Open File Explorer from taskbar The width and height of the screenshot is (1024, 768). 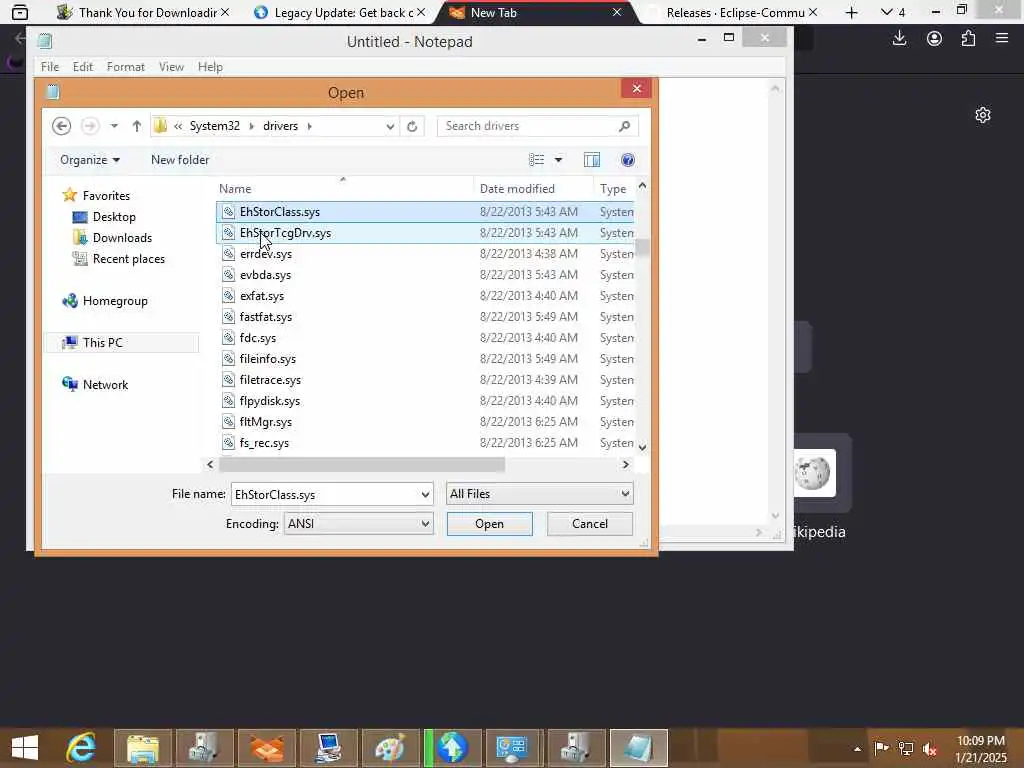tap(143, 748)
